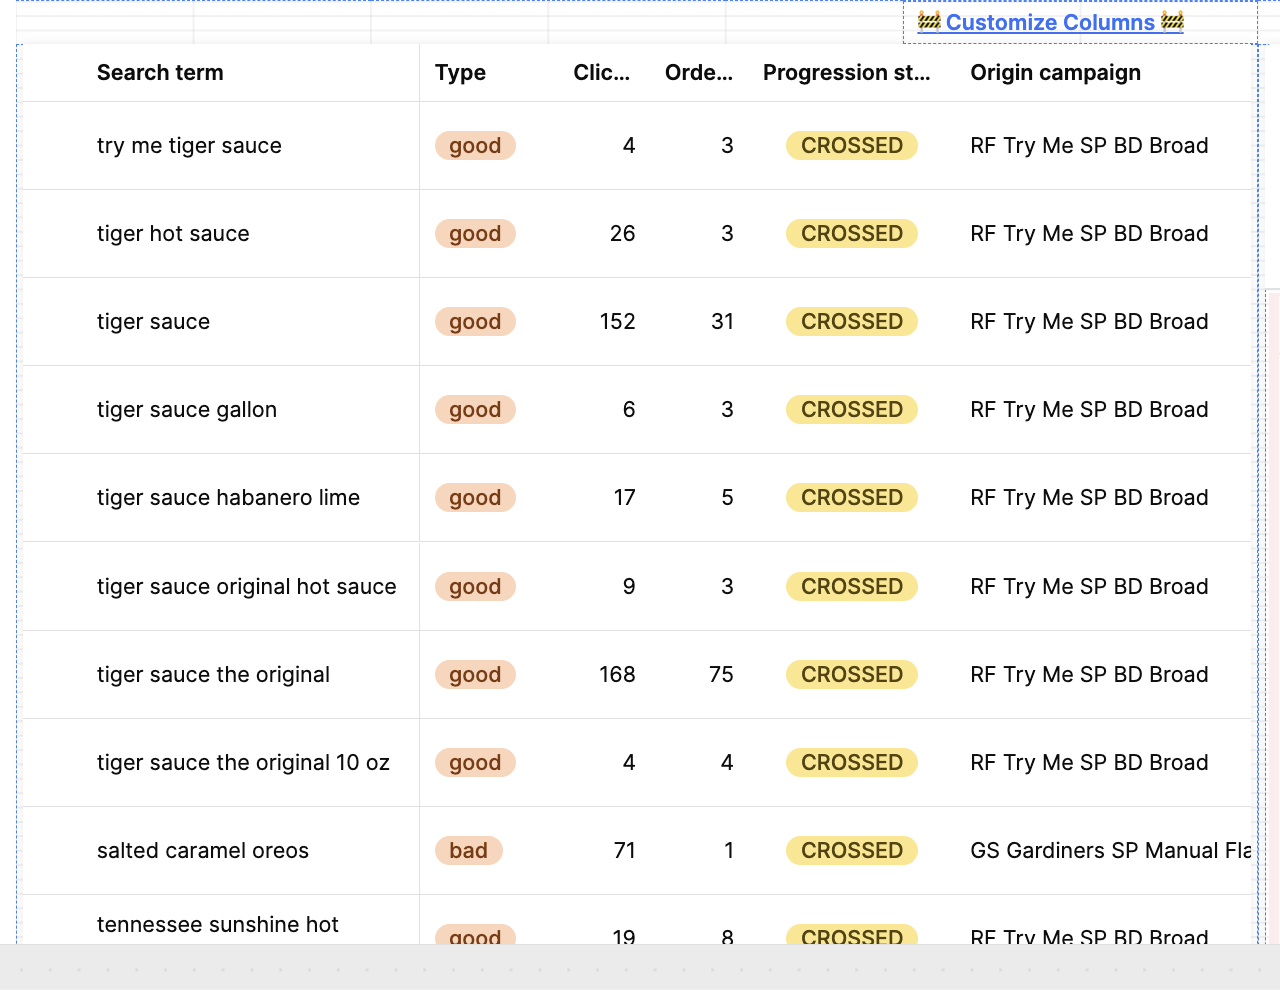Viewport: 1280px width, 990px height.
Task: Click the orders value 75 for tiger sauce the original
Action: point(721,675)
